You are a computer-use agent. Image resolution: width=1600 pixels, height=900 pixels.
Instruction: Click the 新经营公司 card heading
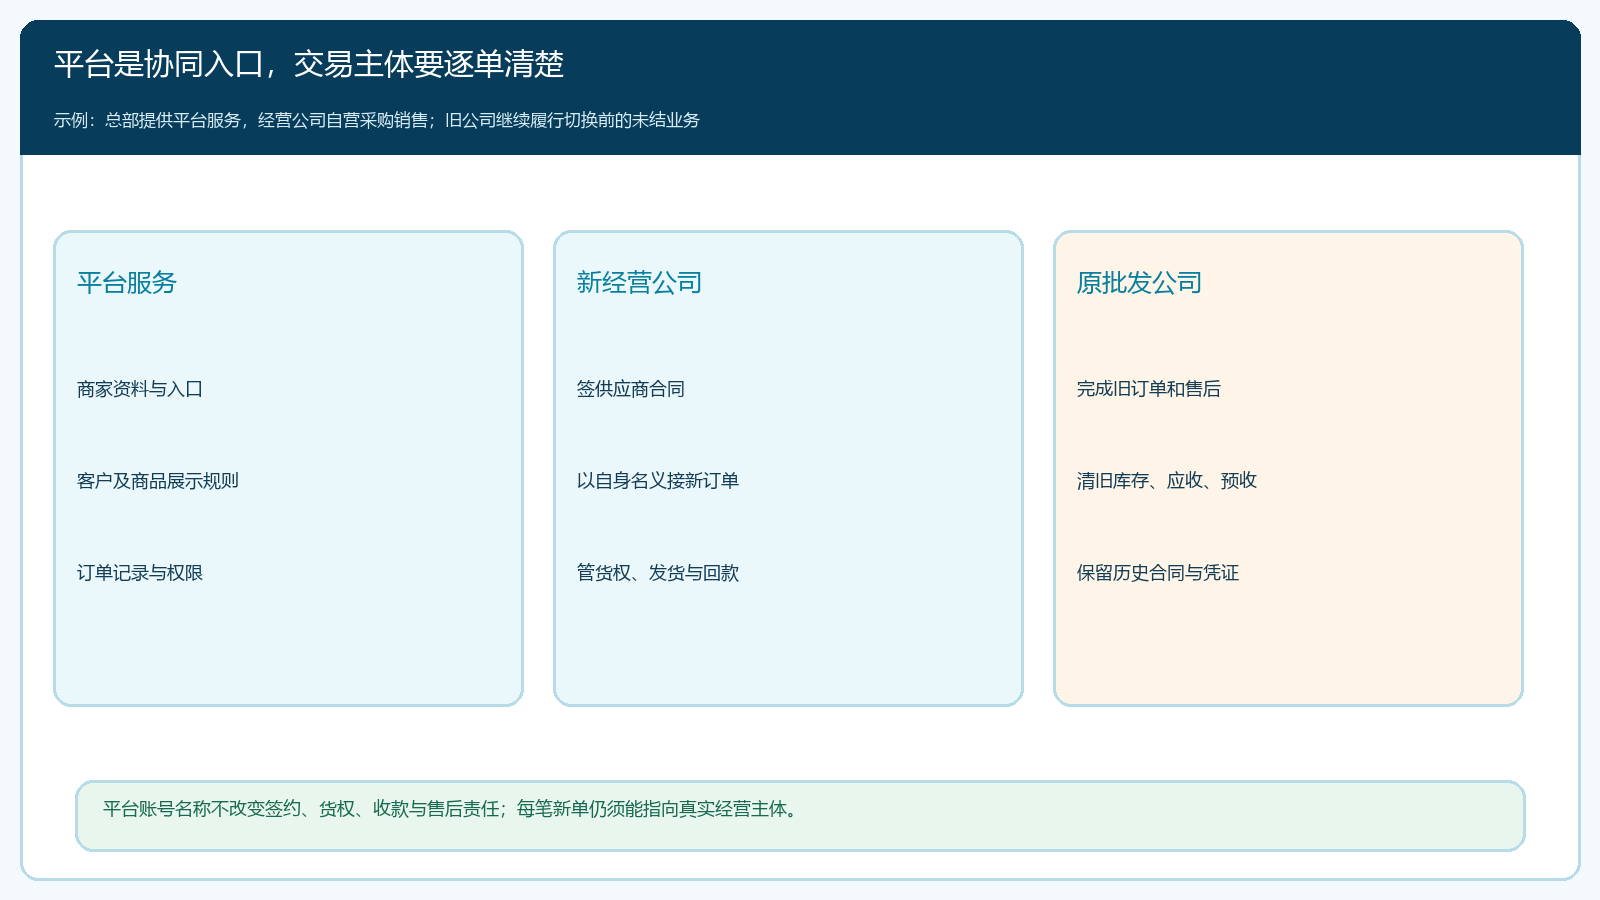pyautogui.click(x=639, y=283)
